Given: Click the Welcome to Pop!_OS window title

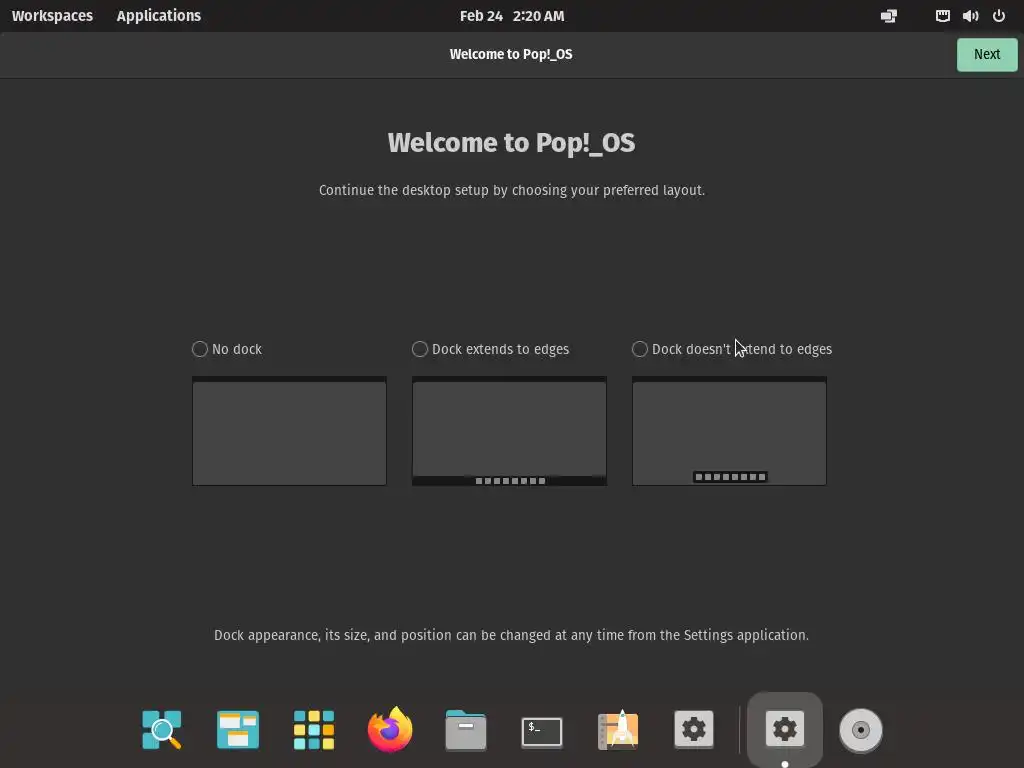Looking at the screenshot, I should [511, 54].
